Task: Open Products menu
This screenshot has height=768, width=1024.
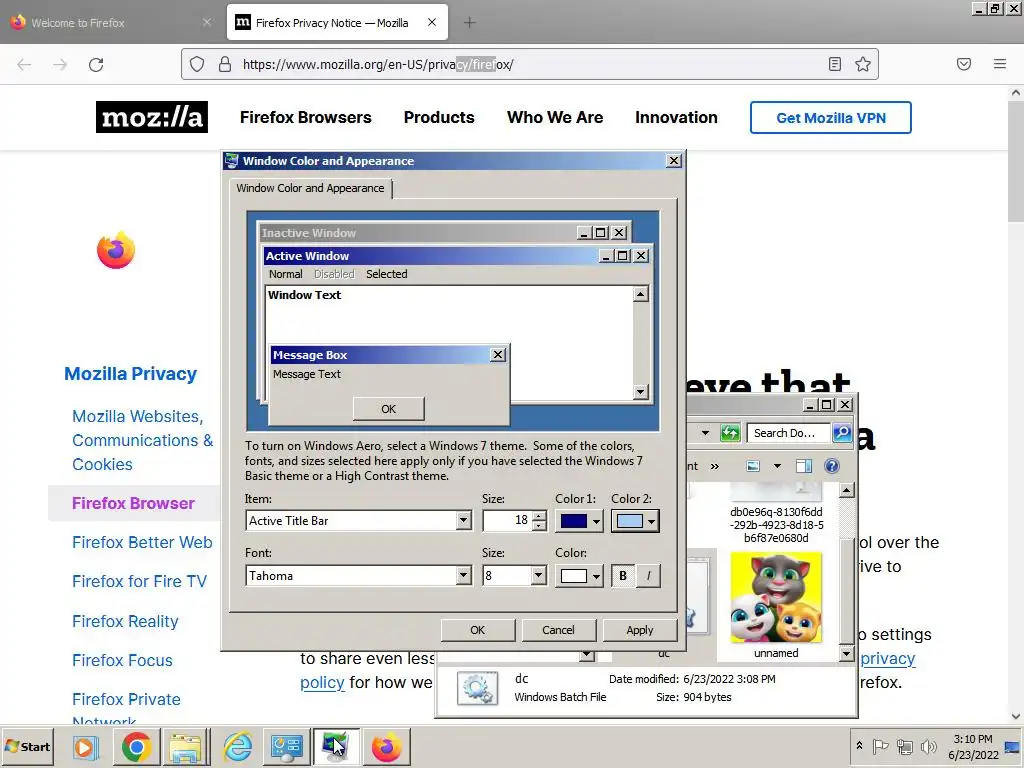Action: click(x=439, y=118)
